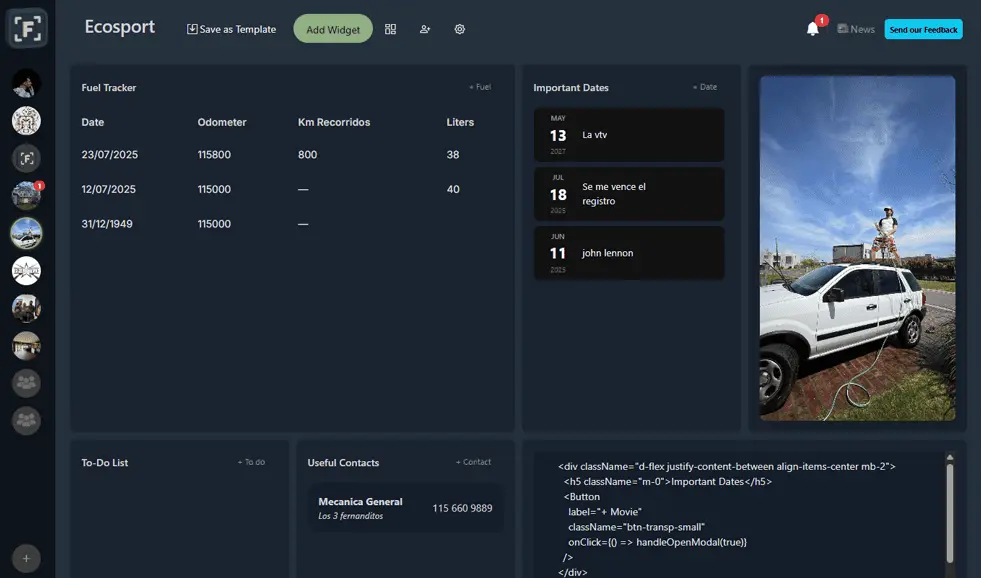Screen dimensions: 981x578
Task: Open the ornate white circular sidebar avatar
Action: tap(26, 121)
